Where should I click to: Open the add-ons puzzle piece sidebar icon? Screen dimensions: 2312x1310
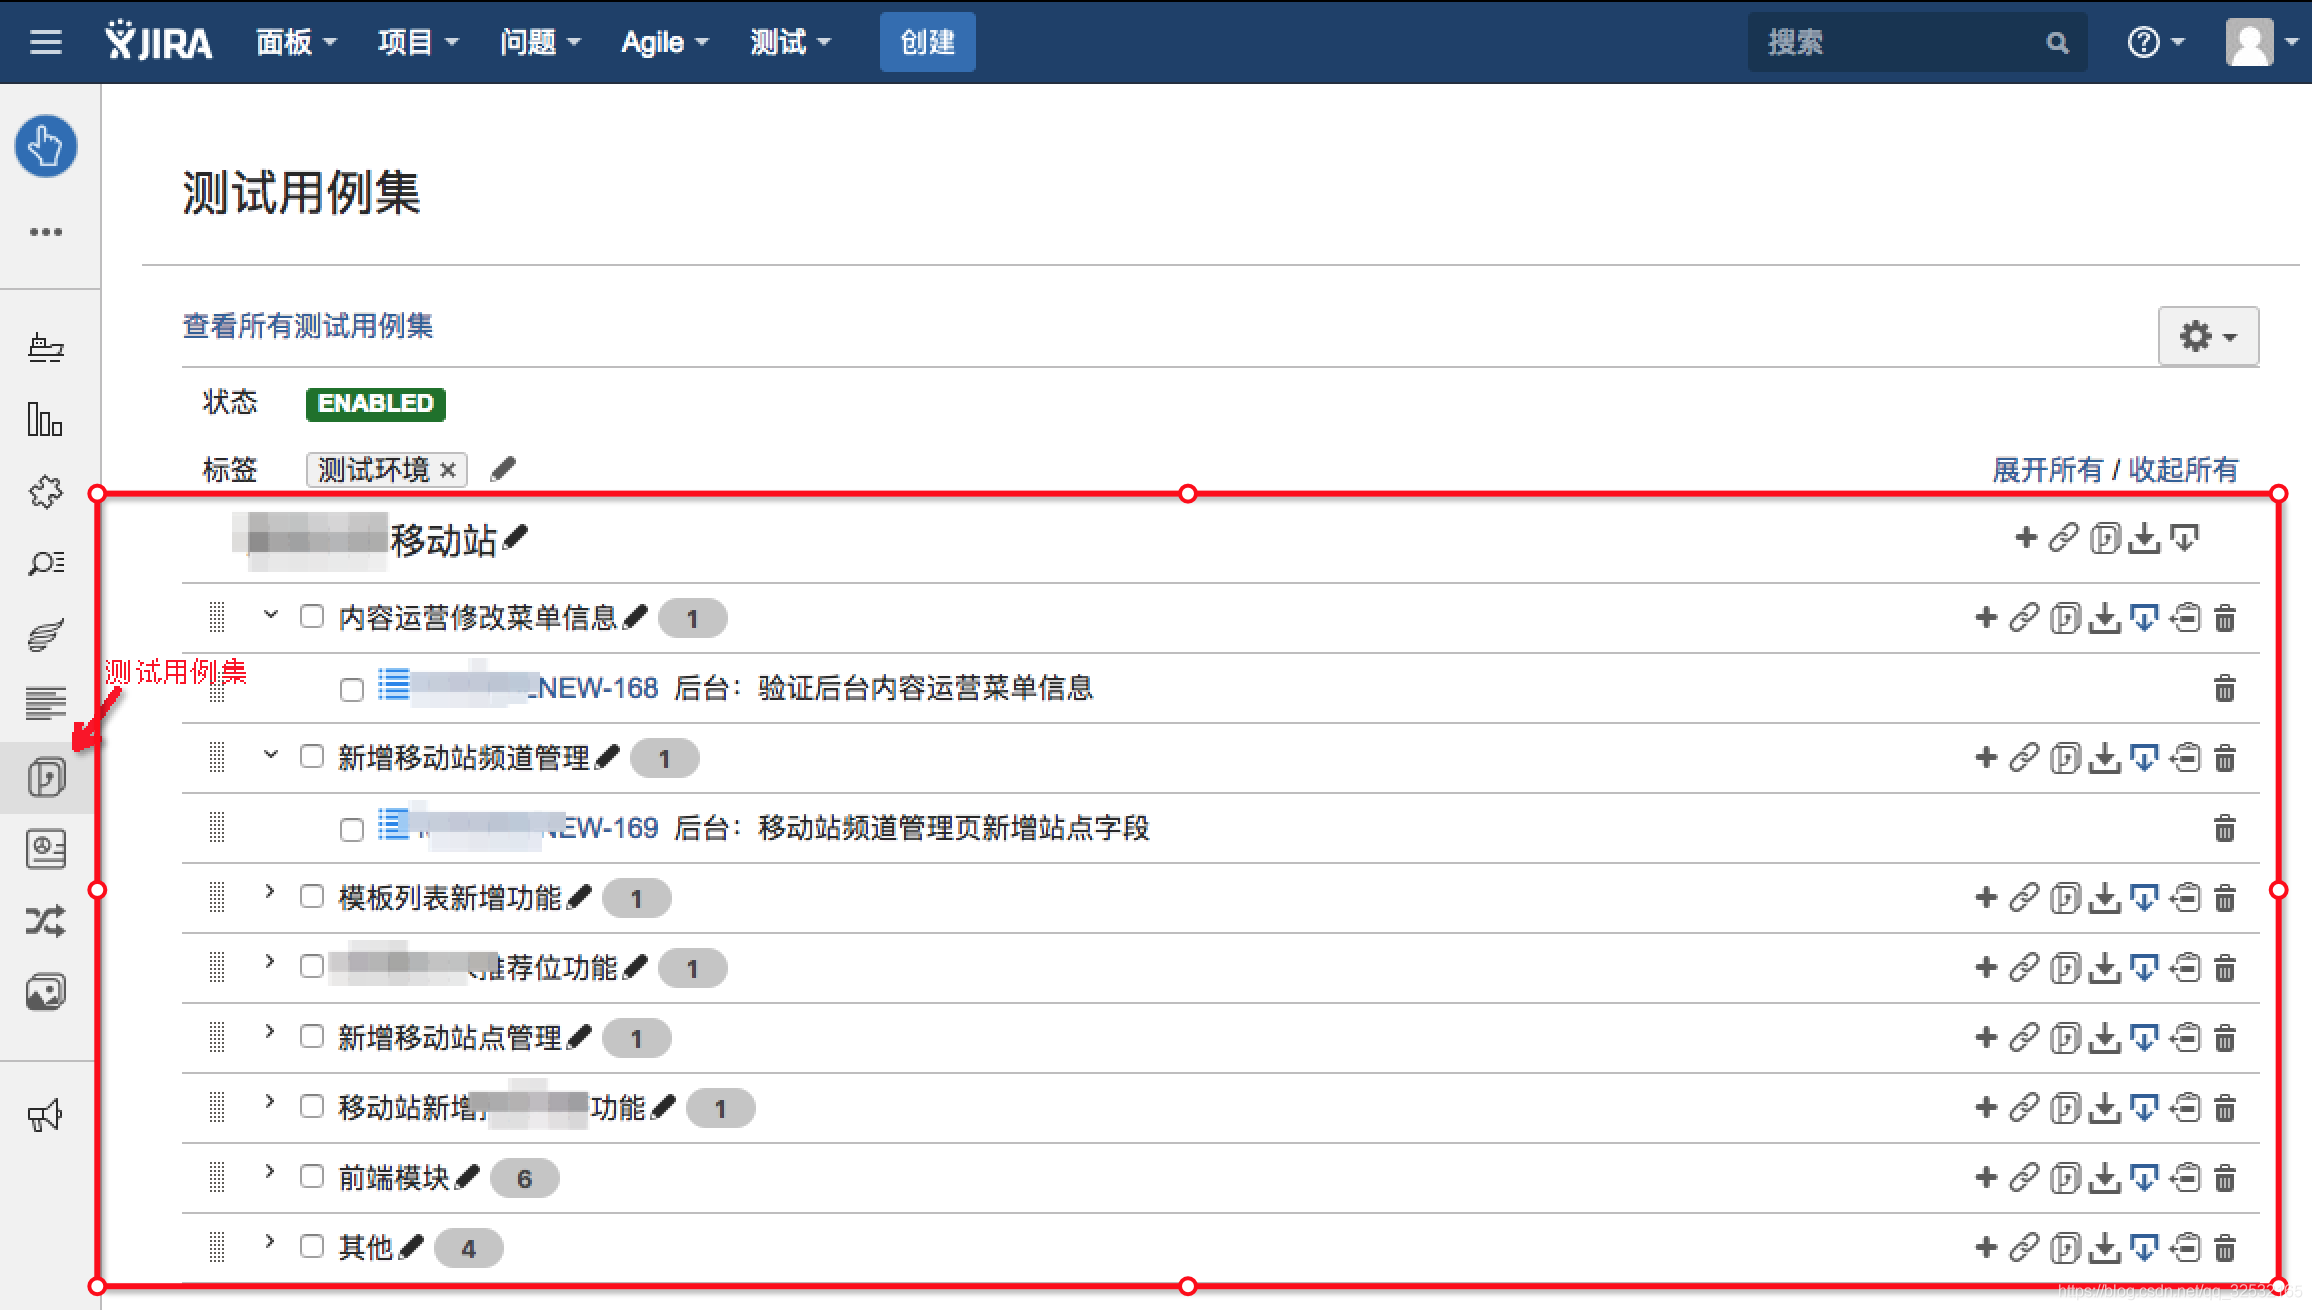coord(45,491)
